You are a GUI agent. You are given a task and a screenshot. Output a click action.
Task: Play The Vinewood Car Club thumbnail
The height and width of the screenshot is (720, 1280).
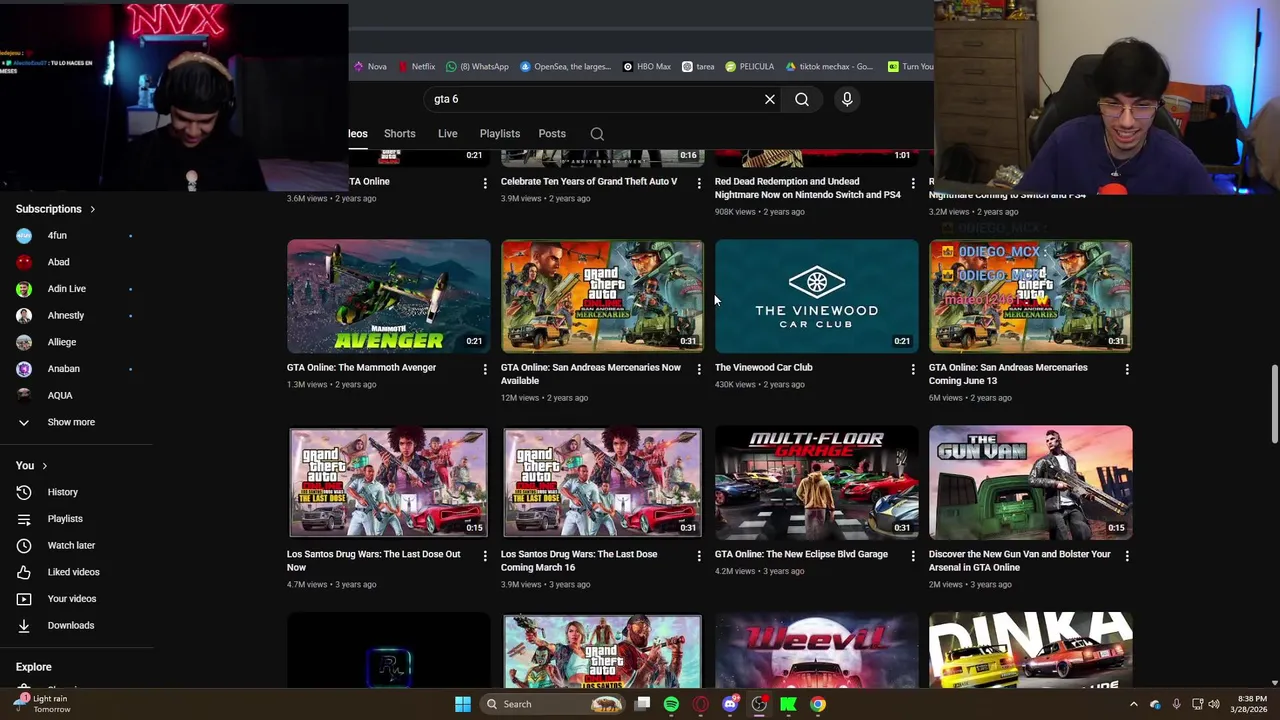816,296
